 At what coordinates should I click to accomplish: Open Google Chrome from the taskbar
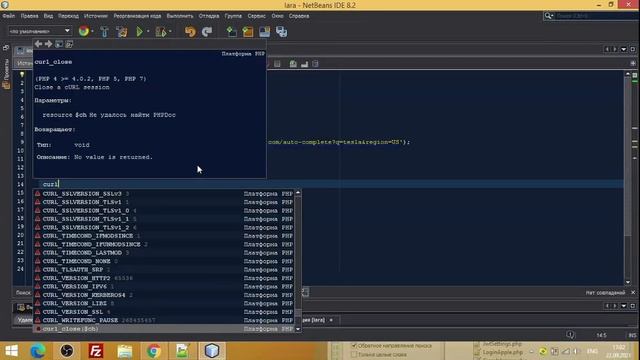point(153,351)
